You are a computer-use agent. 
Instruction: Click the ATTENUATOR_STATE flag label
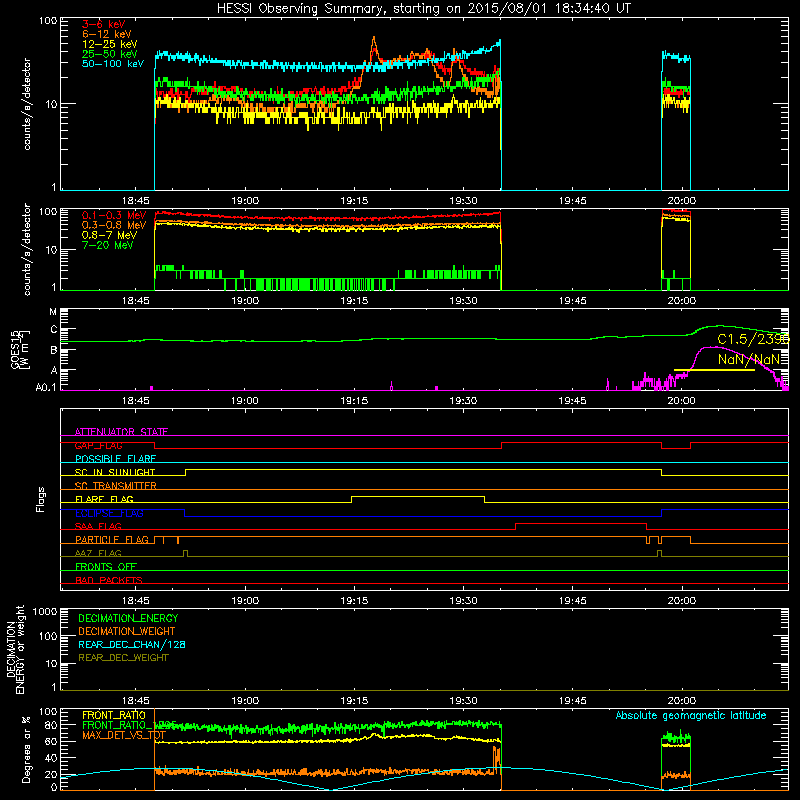point(121,432)
